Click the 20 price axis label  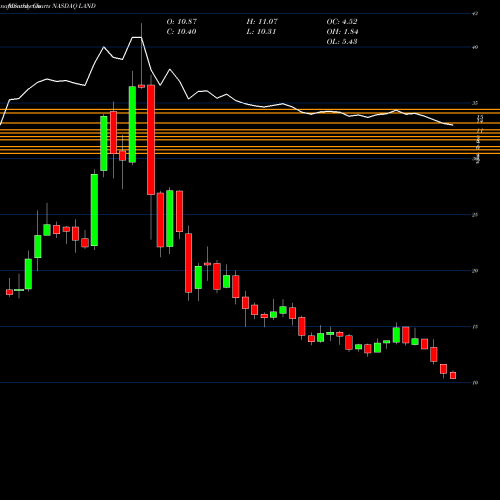pyautogui.click(x=475, y=271)
